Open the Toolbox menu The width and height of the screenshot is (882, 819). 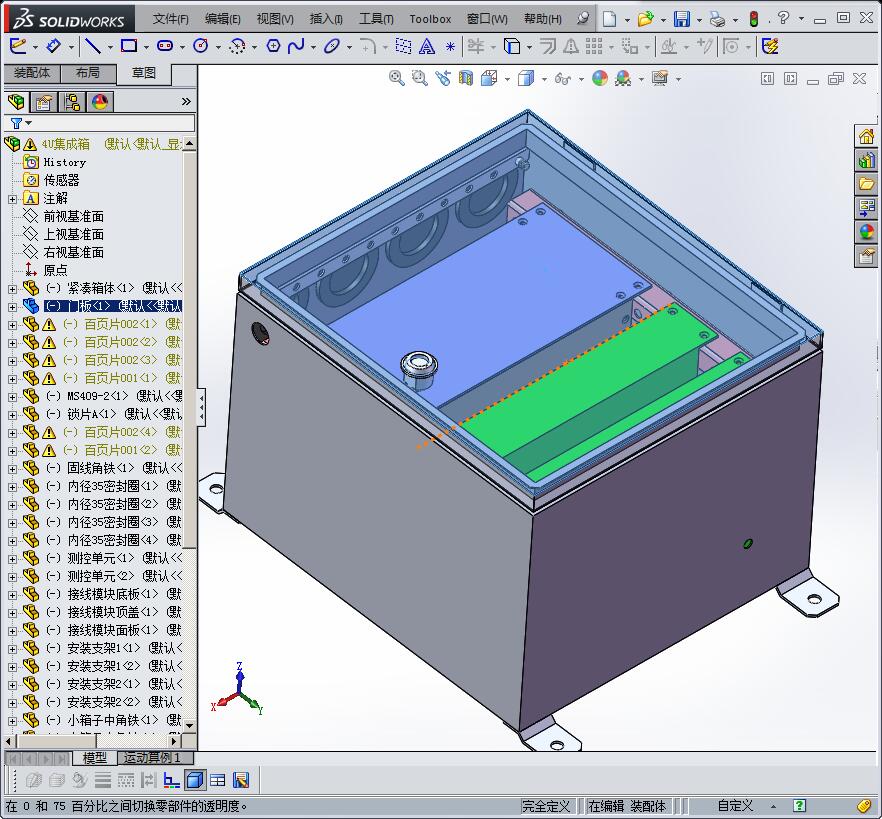click(430, 19)
